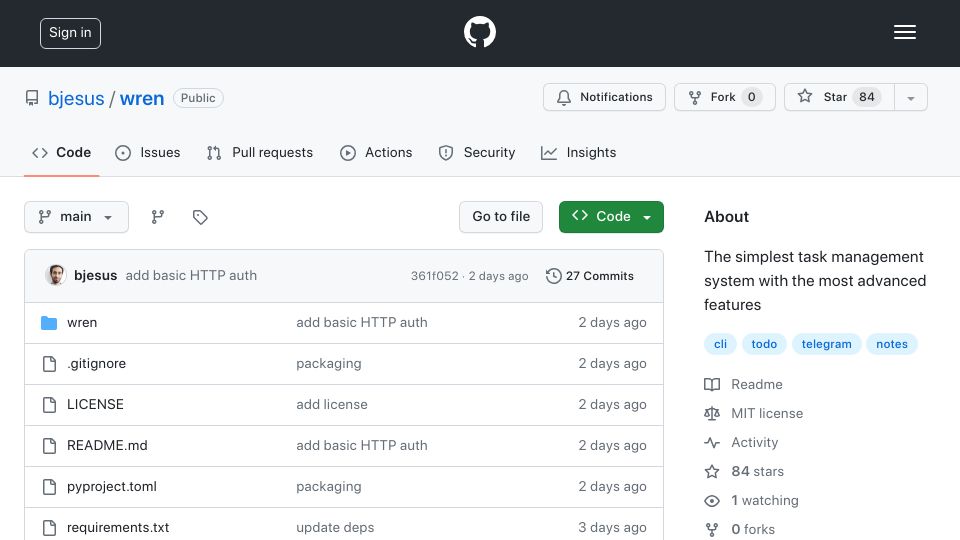Open the Actions tab
Viewport: 960px width, 540px height.
pyautogui.click(x=377, y=152)
